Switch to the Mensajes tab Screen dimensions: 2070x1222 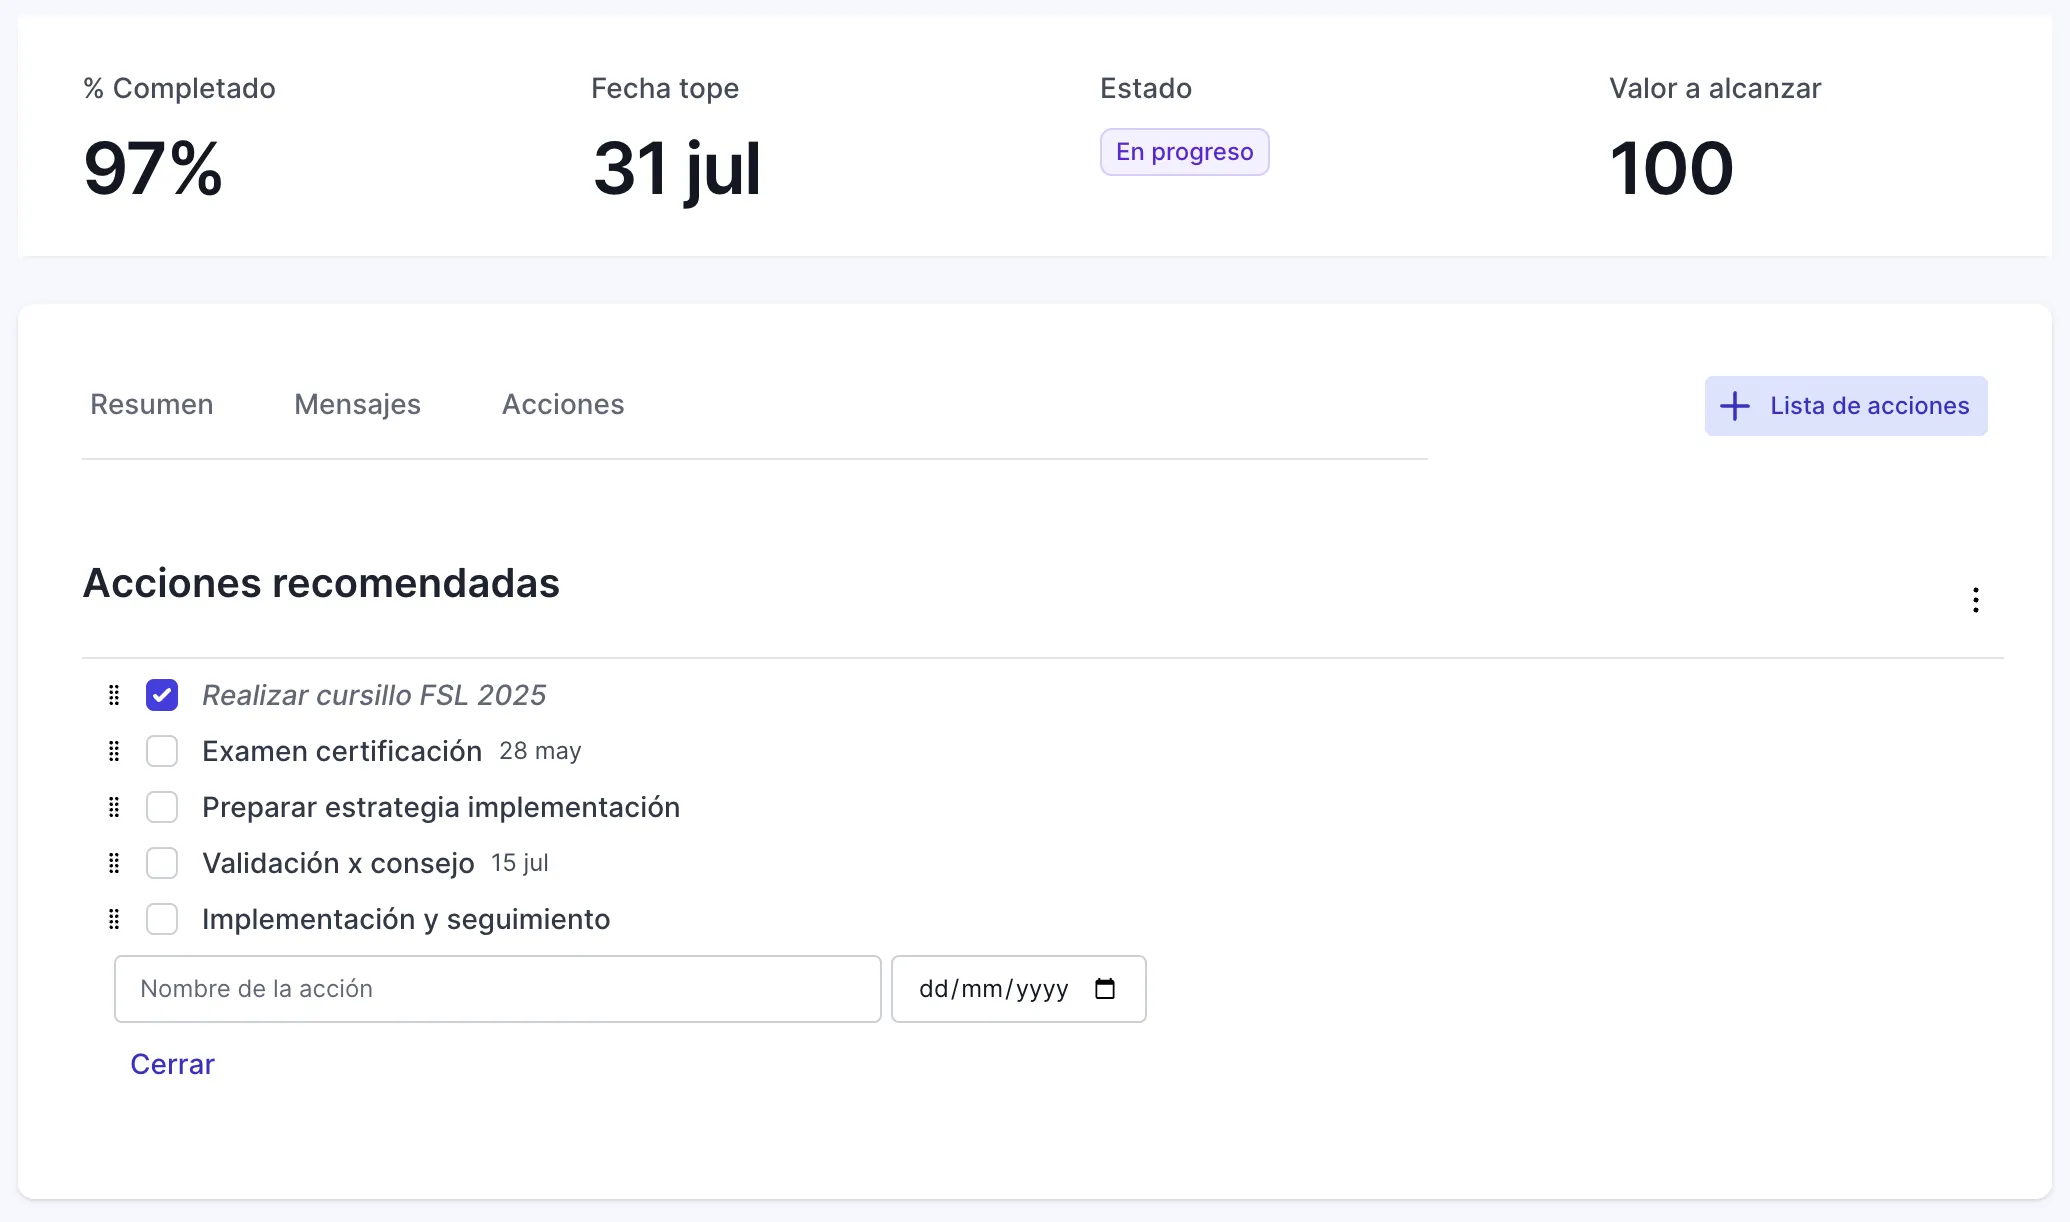click(357, 404)
